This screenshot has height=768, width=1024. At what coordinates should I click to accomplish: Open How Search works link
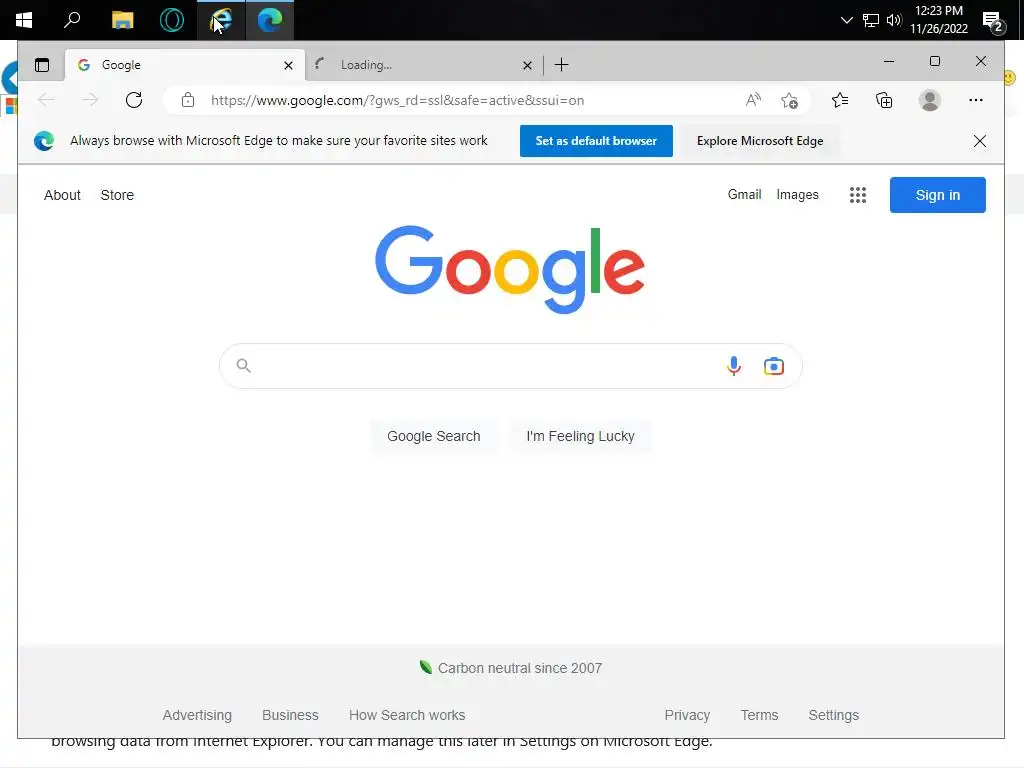pos(407,715)
